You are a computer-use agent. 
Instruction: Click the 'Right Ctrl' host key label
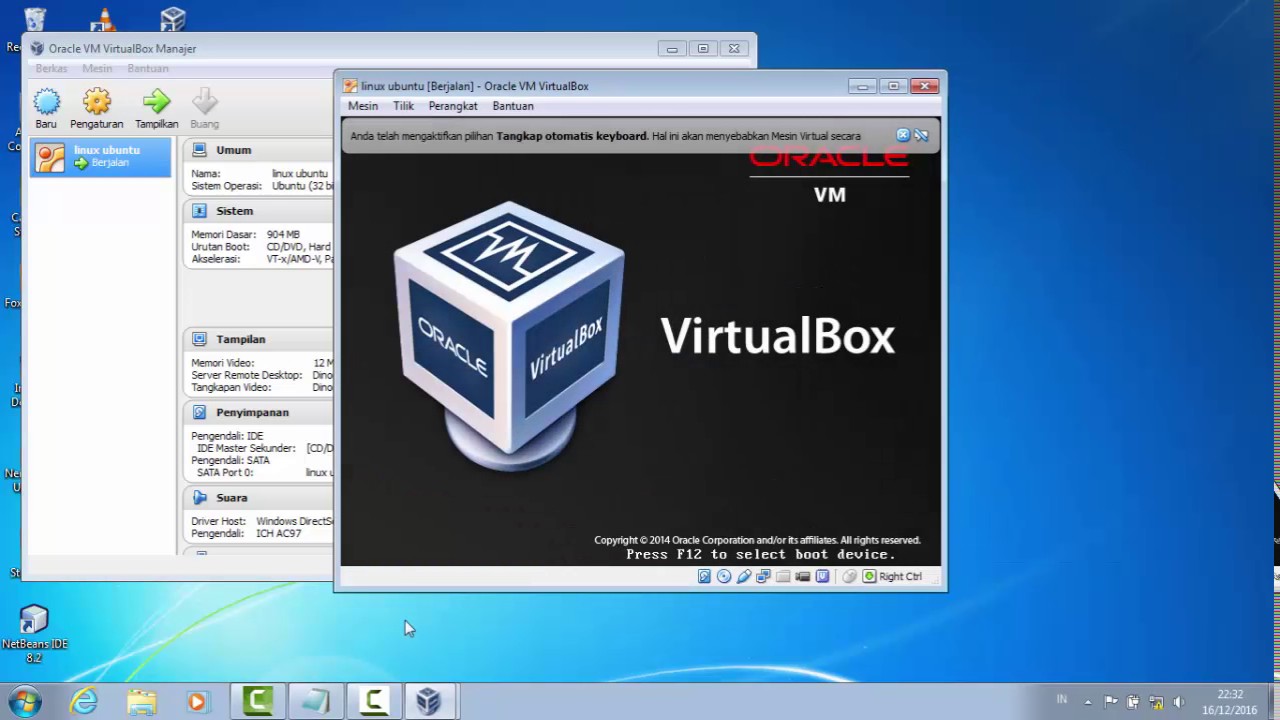tap(900, 576)
